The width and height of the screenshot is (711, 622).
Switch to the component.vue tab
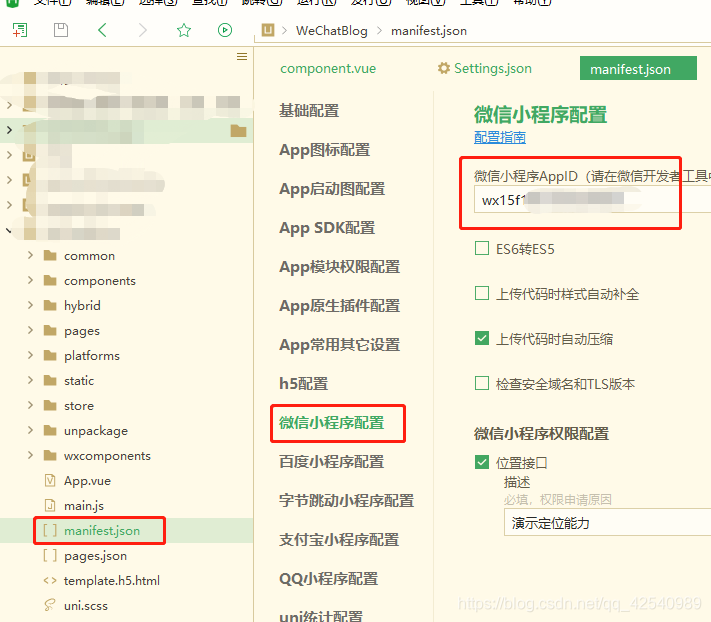coord(328,68)
